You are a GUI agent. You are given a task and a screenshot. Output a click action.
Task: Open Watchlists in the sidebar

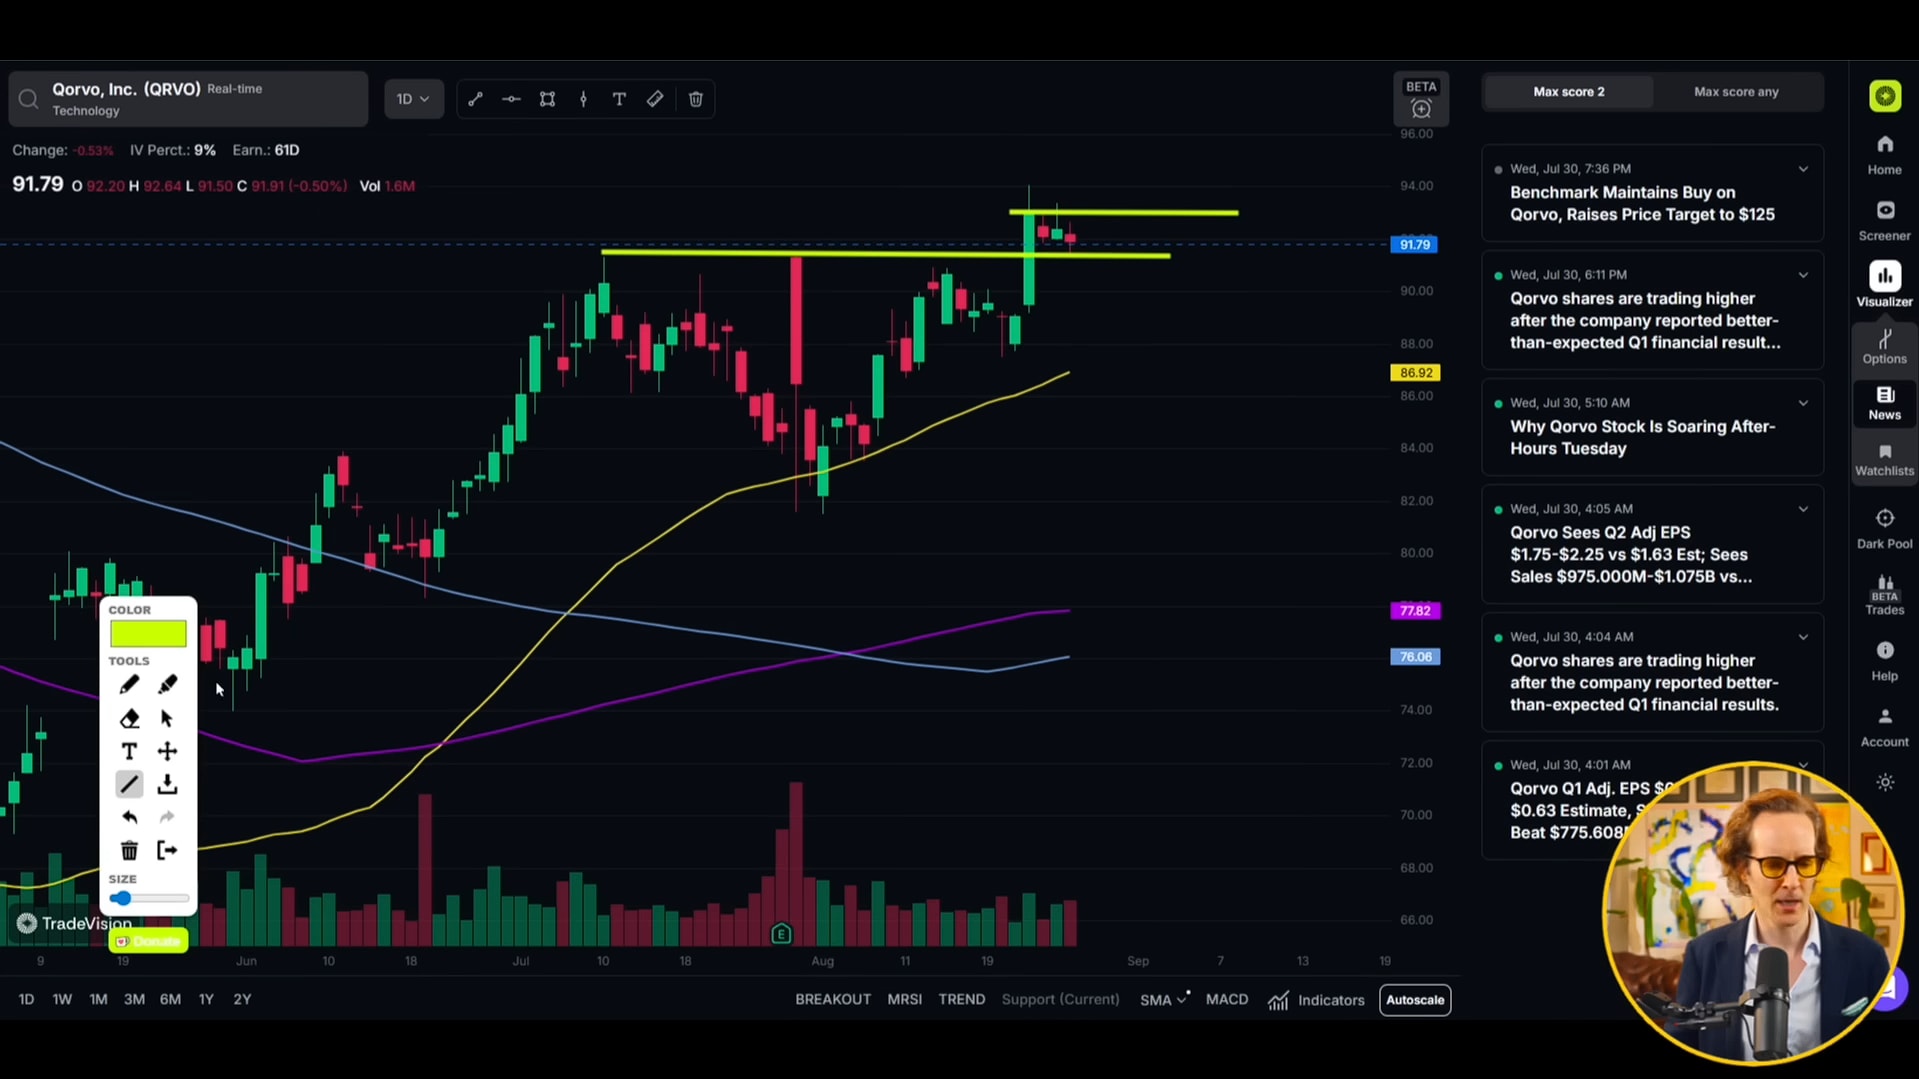1885,460
